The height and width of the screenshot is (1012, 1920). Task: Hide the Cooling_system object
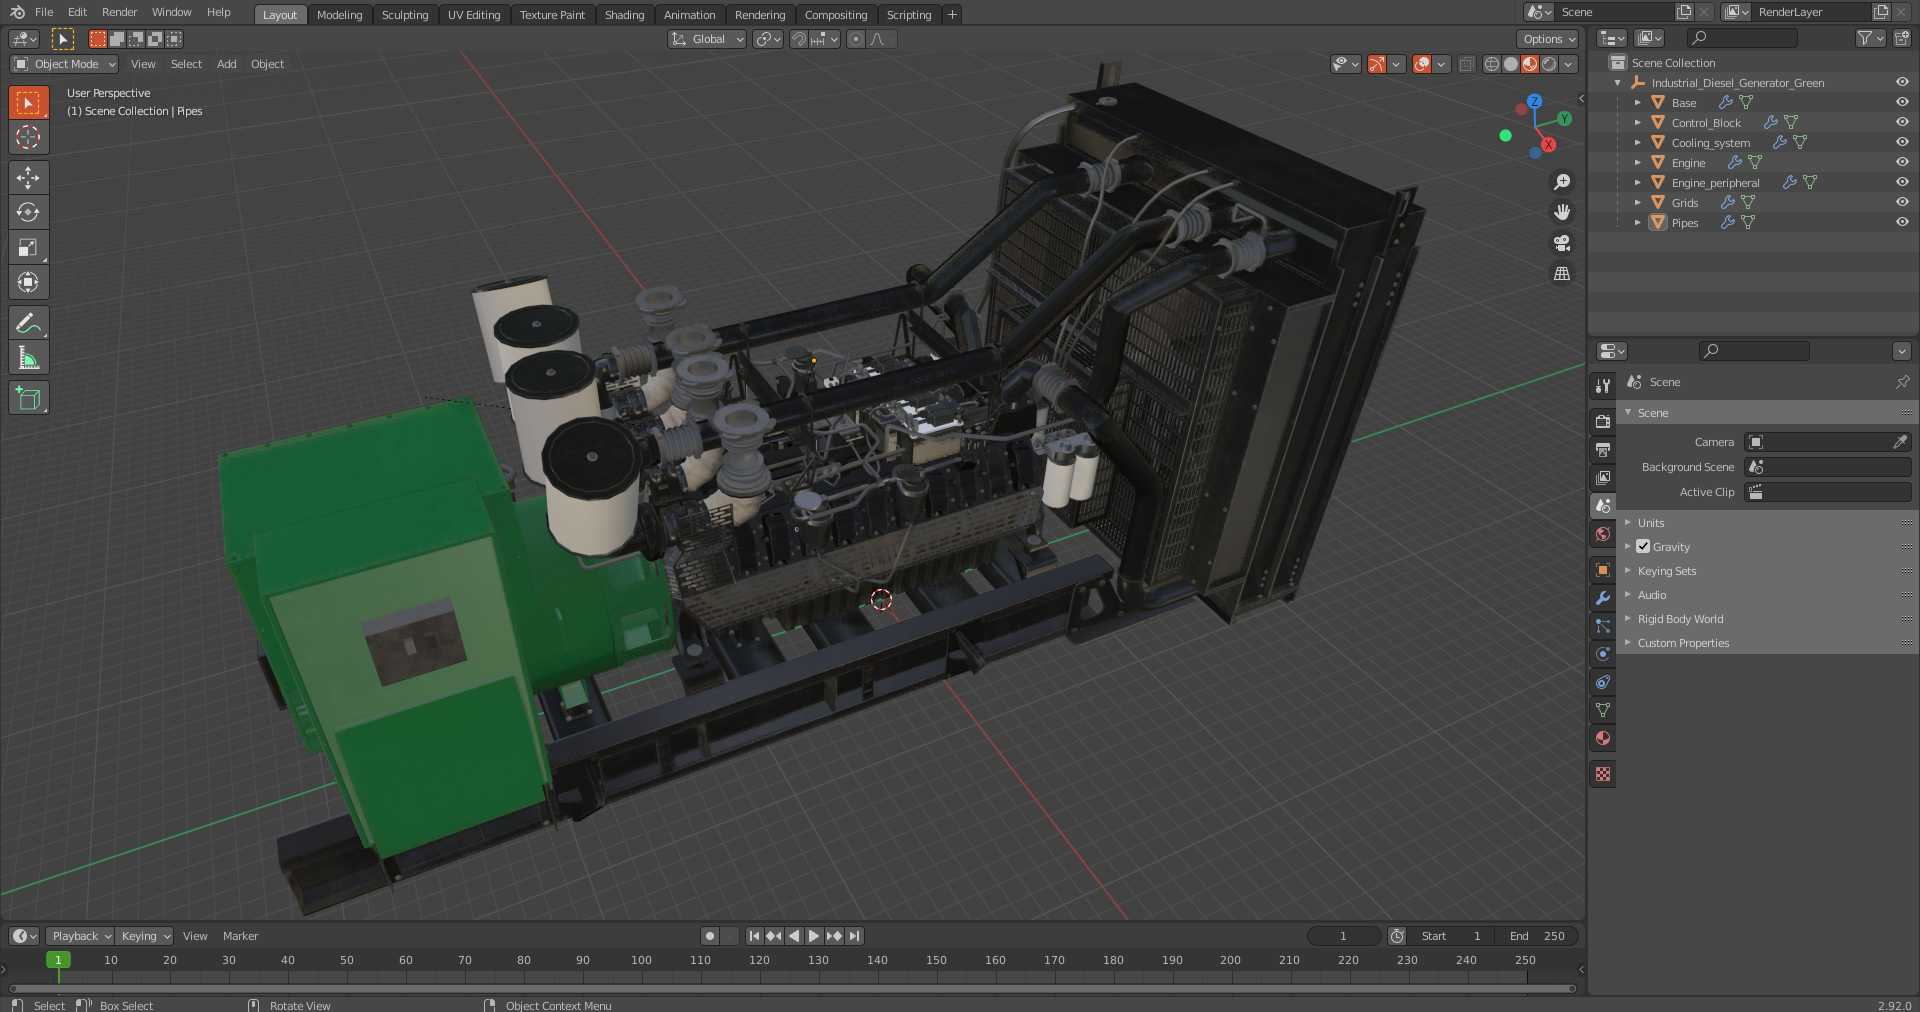point(1902,142)
